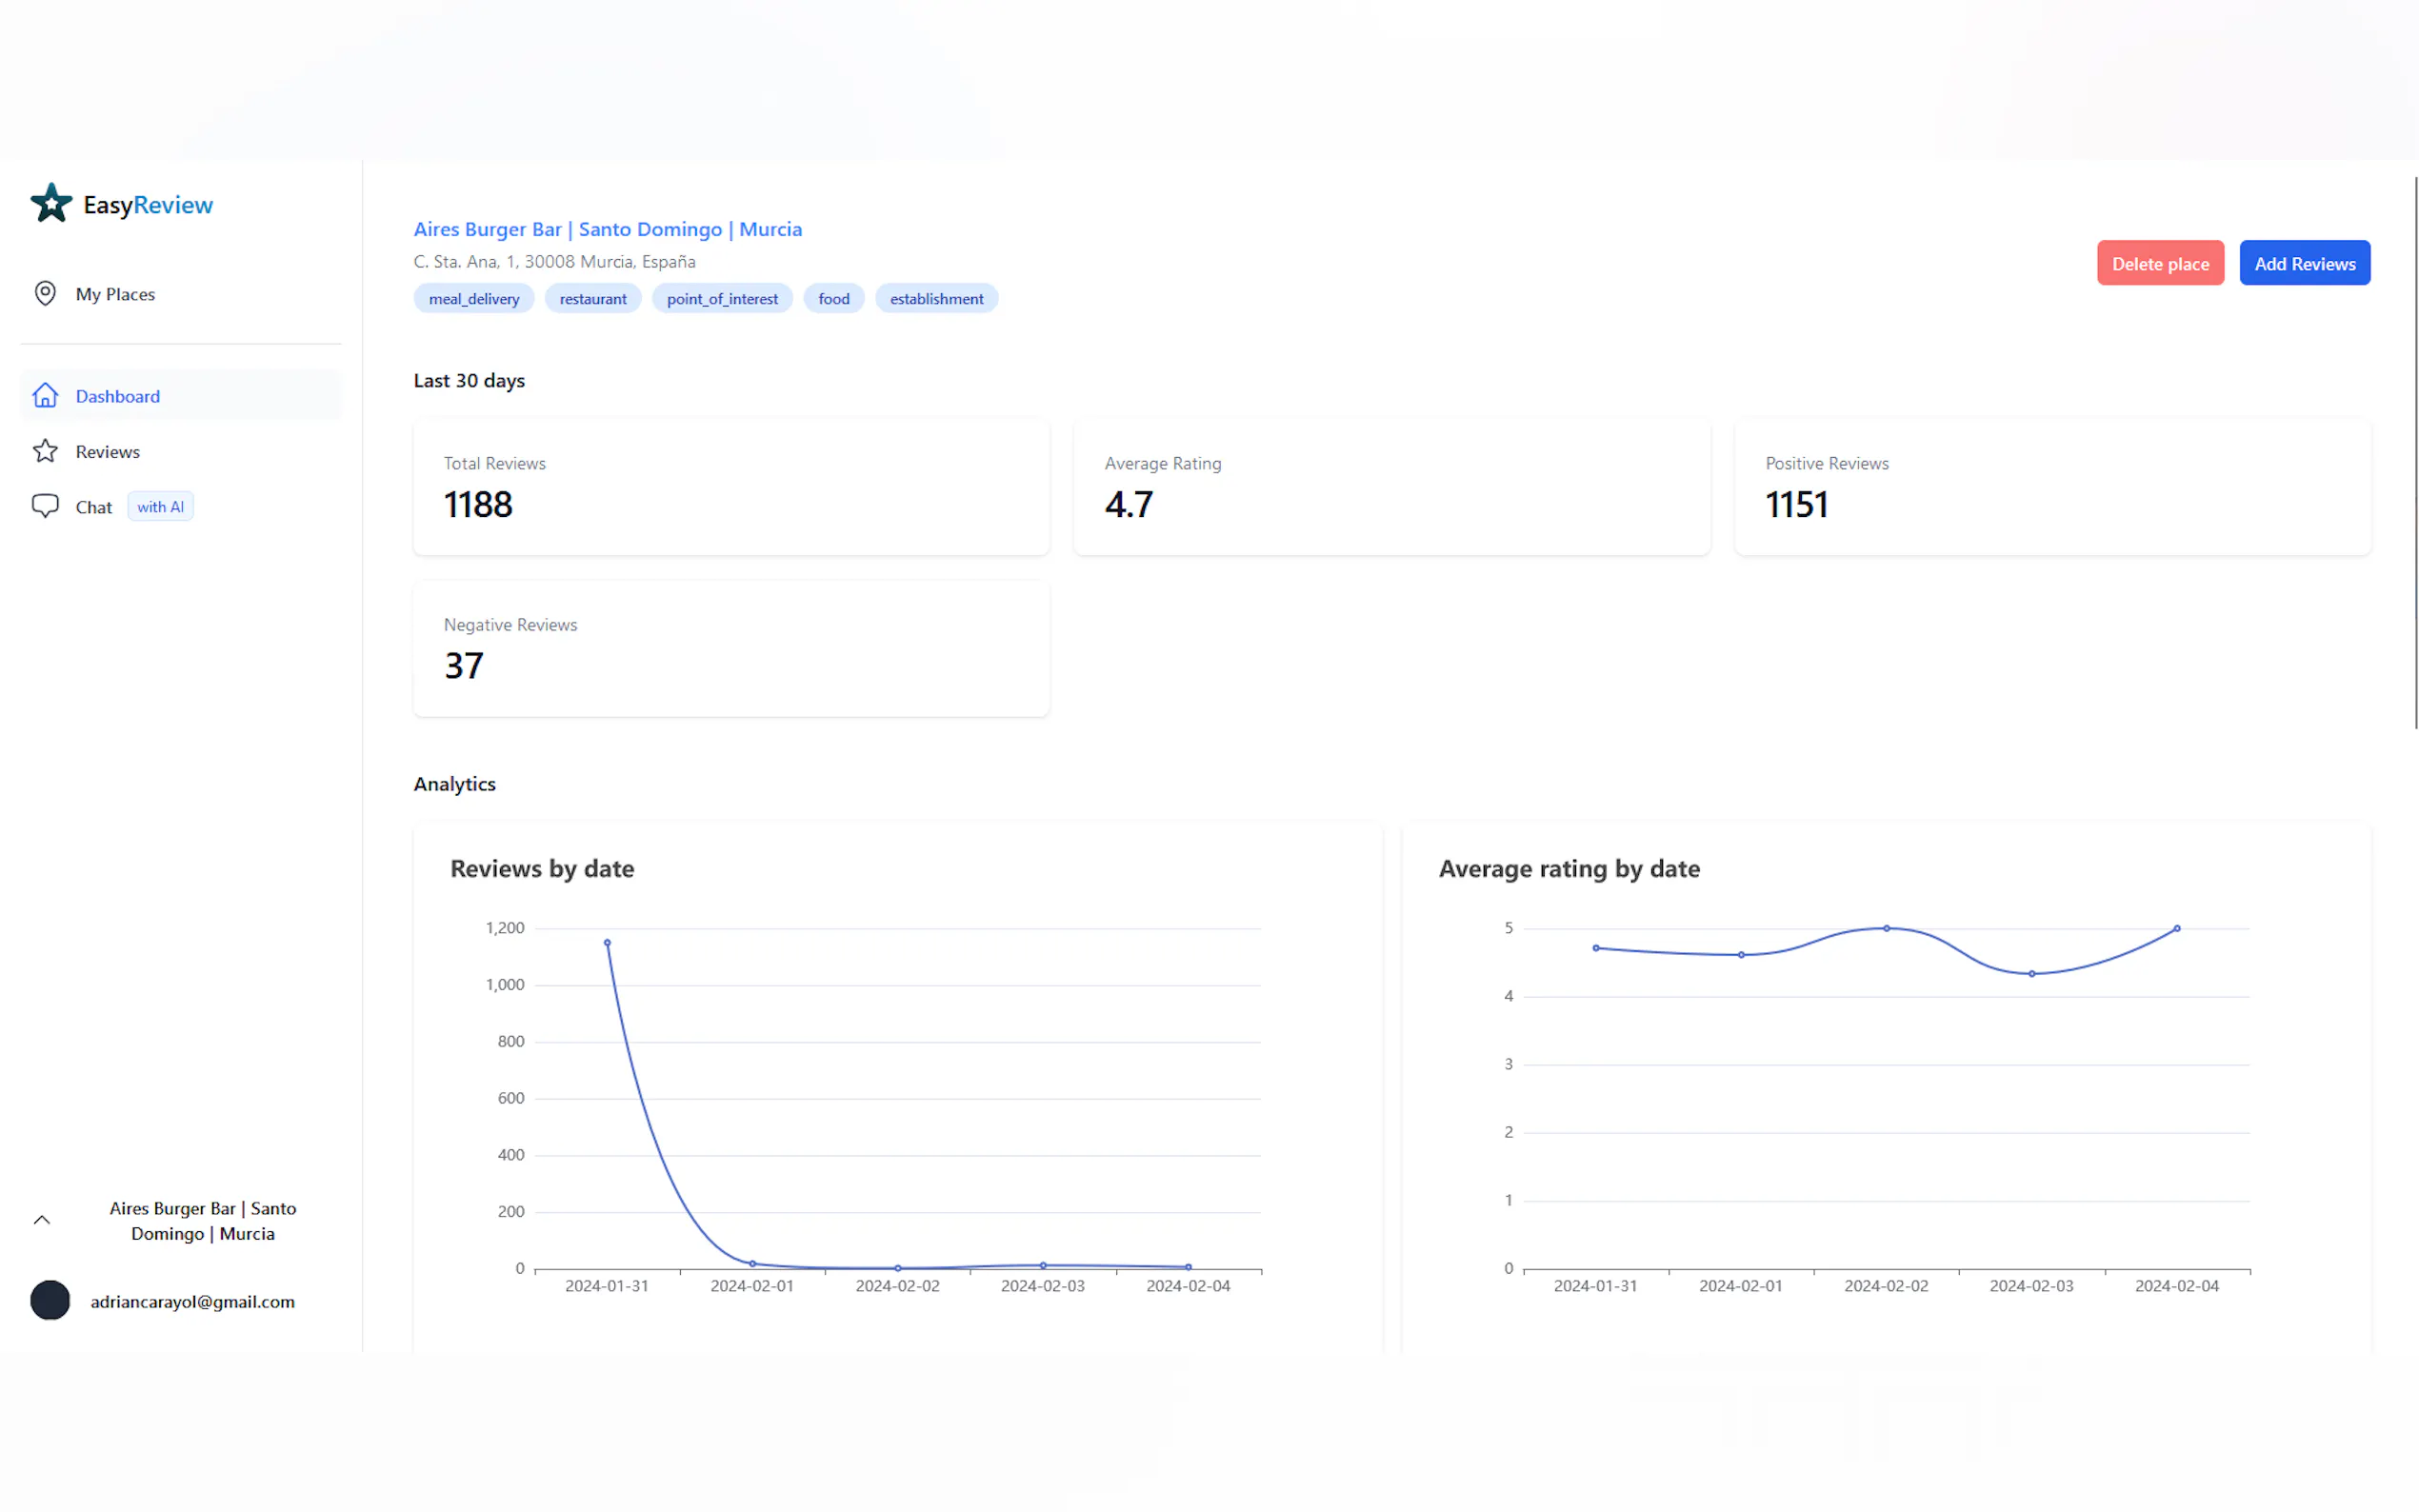This screenshot has width=2419, height=1512.
Task: Click the My Places pin icon
Action: [45, 293]
